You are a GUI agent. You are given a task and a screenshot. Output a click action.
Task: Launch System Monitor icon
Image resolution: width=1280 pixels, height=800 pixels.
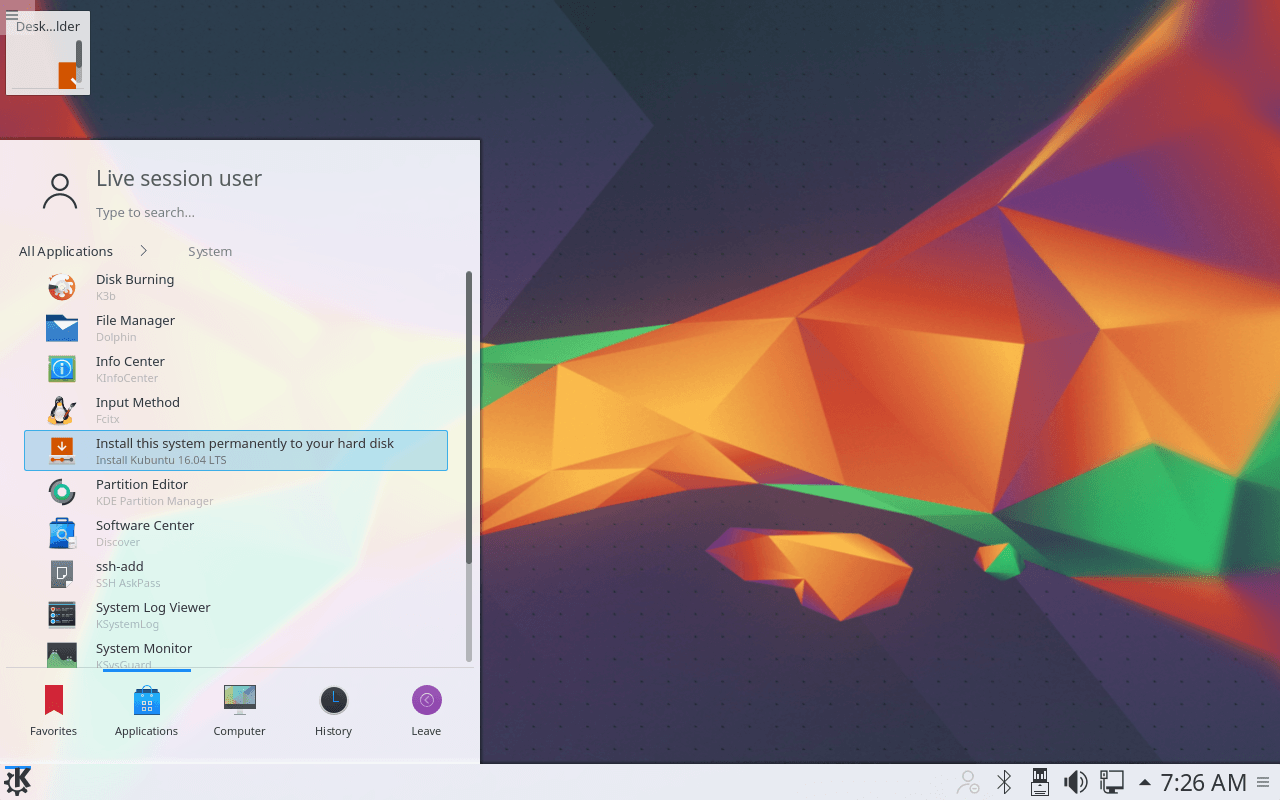click(62, 654)
